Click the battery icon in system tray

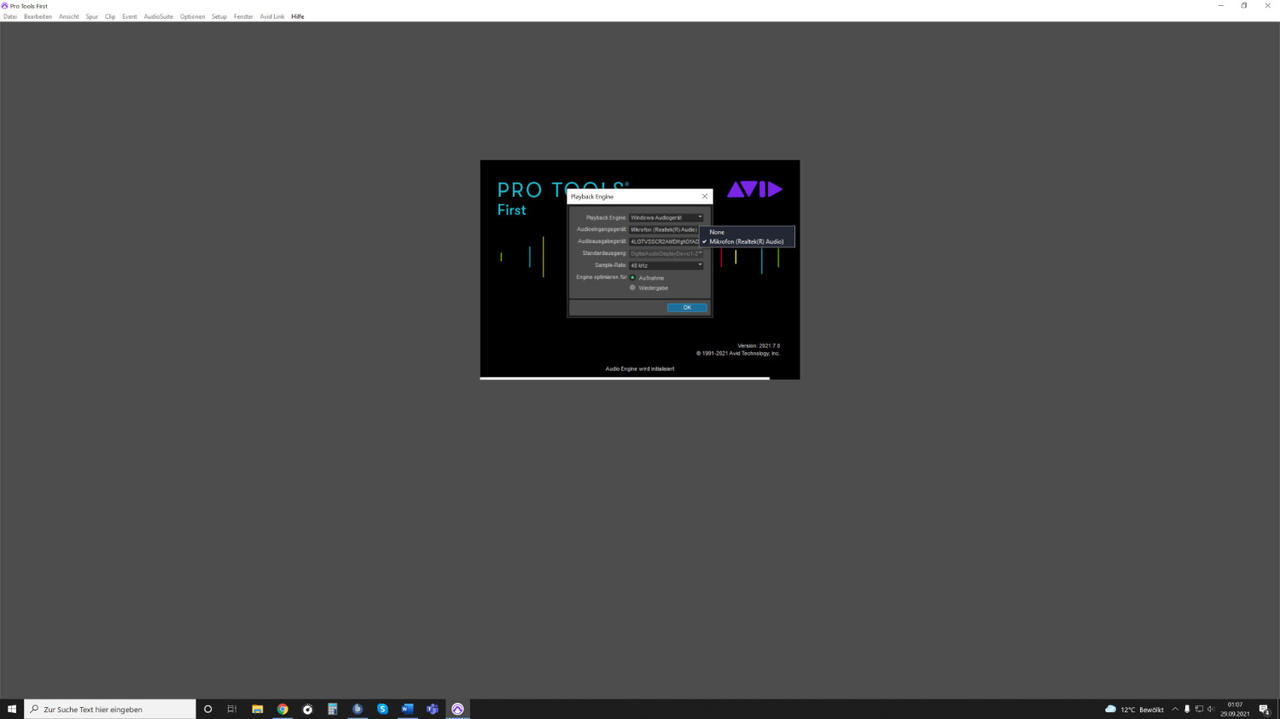(1187, 709)
